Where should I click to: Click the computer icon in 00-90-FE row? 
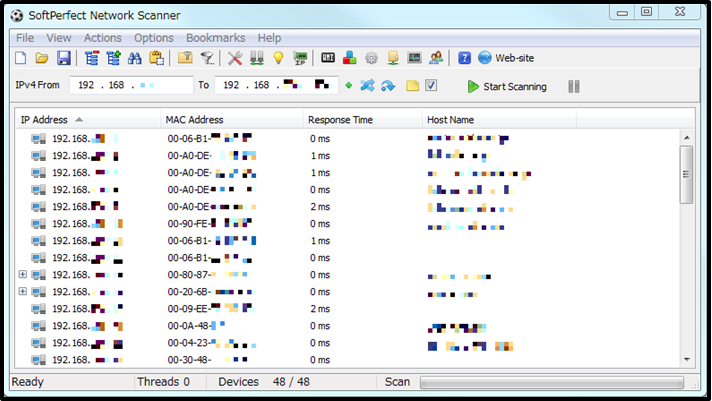39,223
